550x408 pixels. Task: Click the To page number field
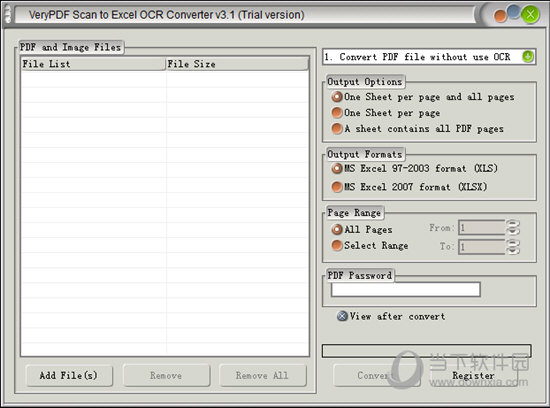point(481,247)
